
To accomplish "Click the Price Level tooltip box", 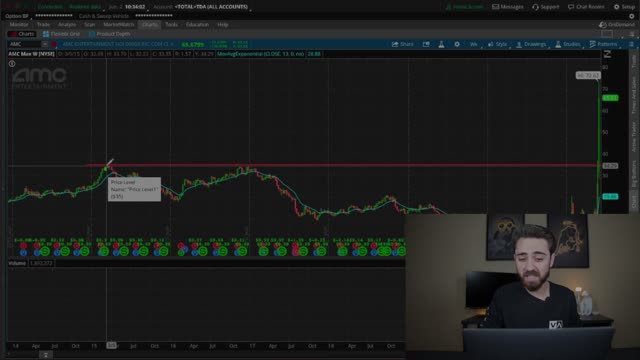I will click(134, 189).
